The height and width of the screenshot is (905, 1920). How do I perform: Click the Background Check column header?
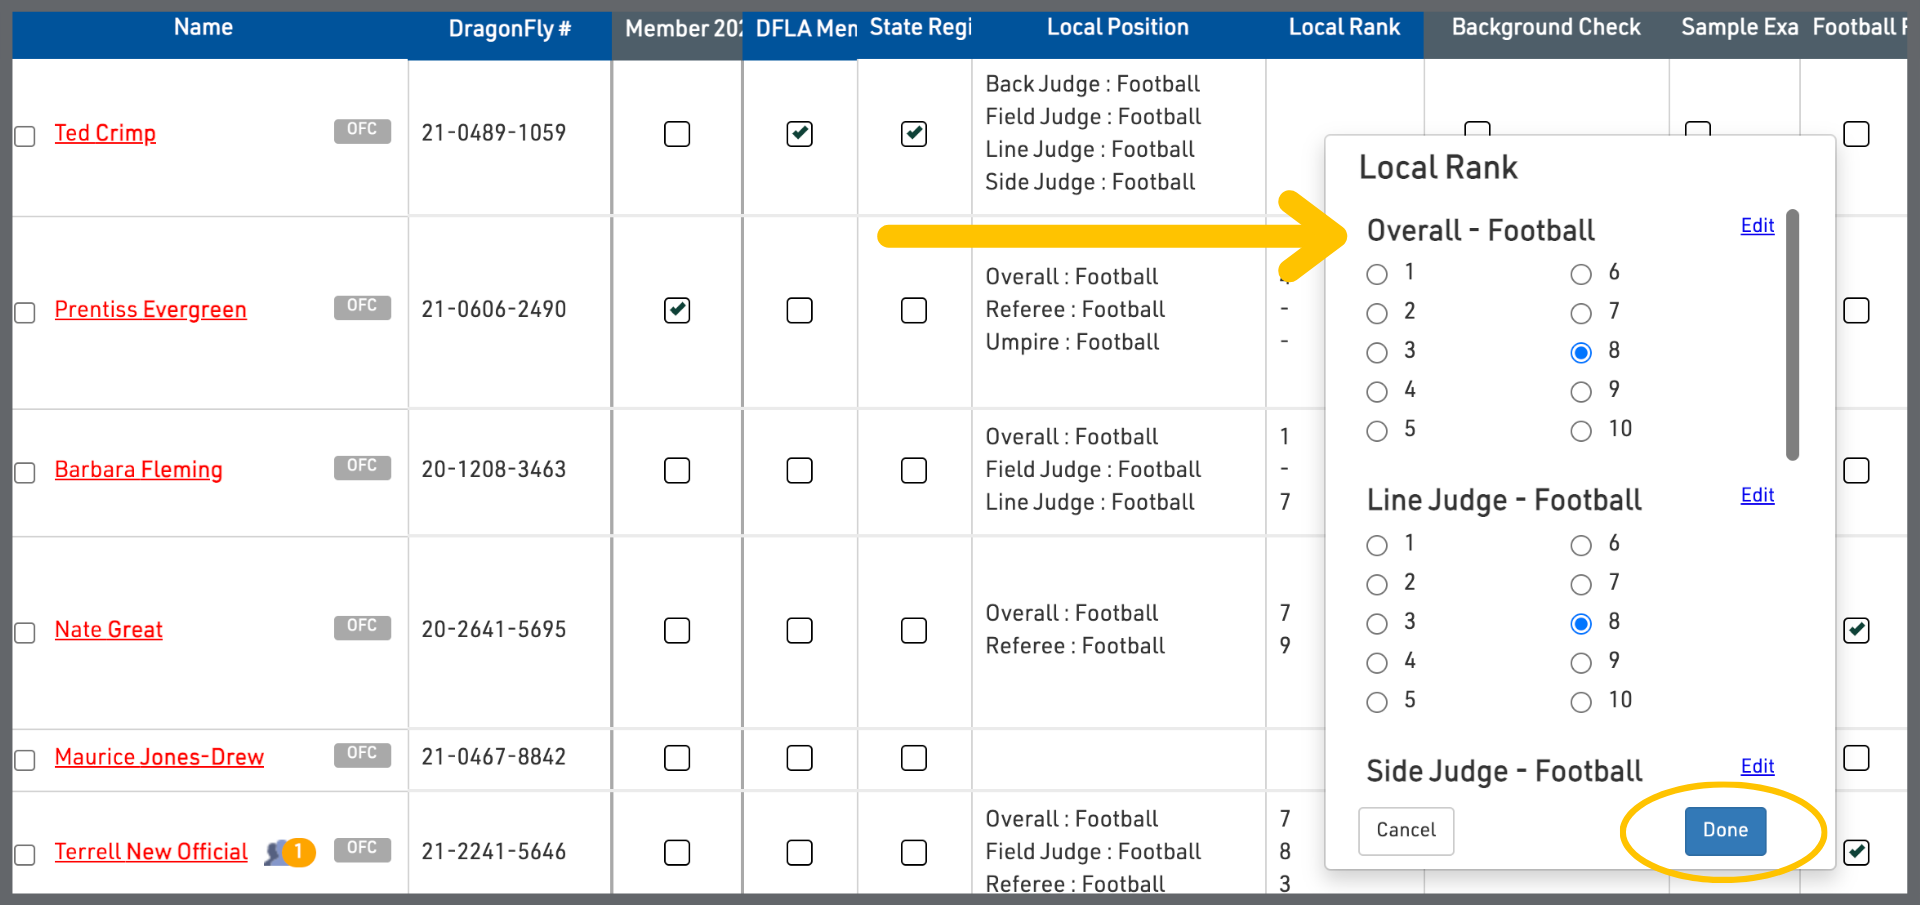pyautogui.click(x=1545, y=28)
